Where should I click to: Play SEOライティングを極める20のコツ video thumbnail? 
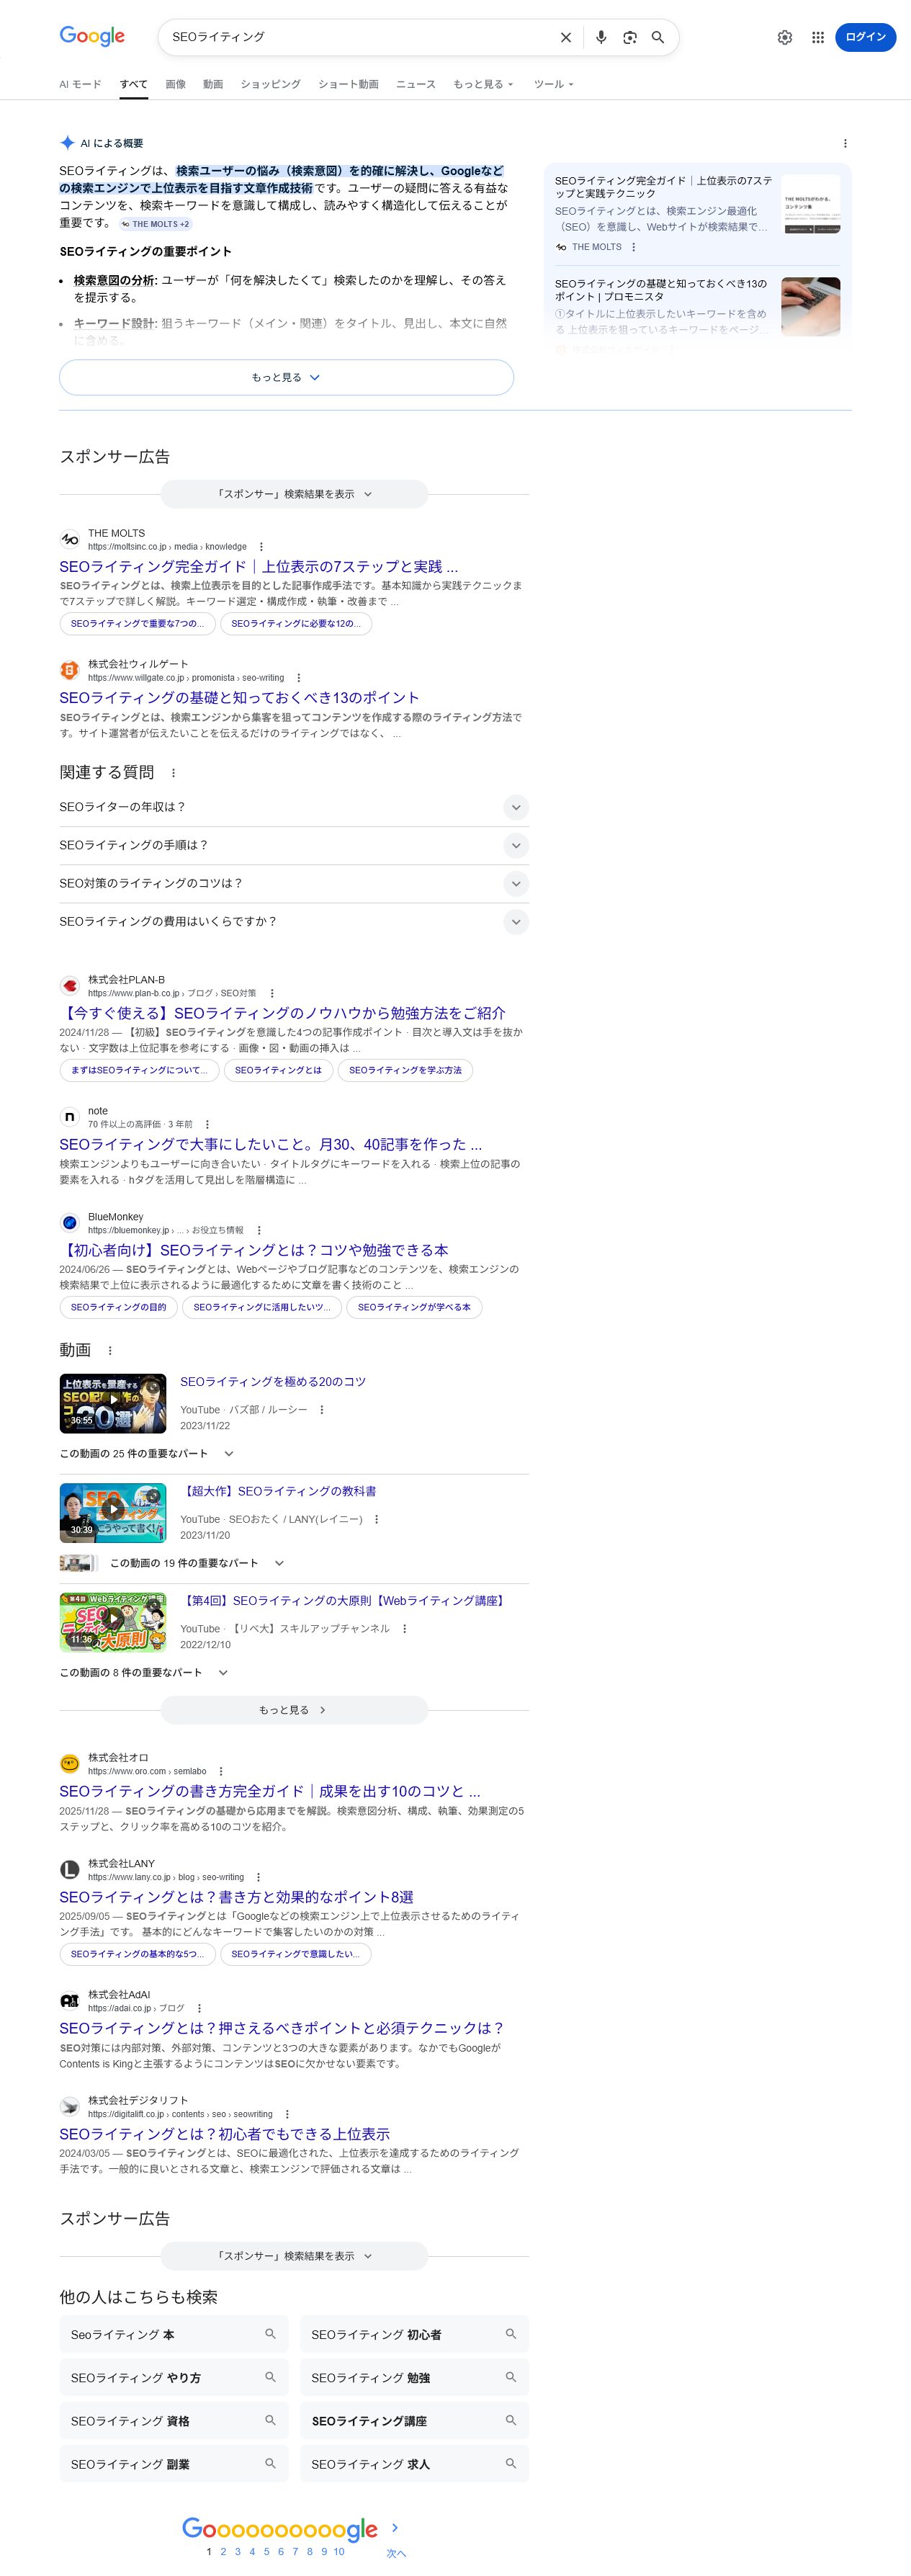pyautogui.click(x=113, y=1404)
